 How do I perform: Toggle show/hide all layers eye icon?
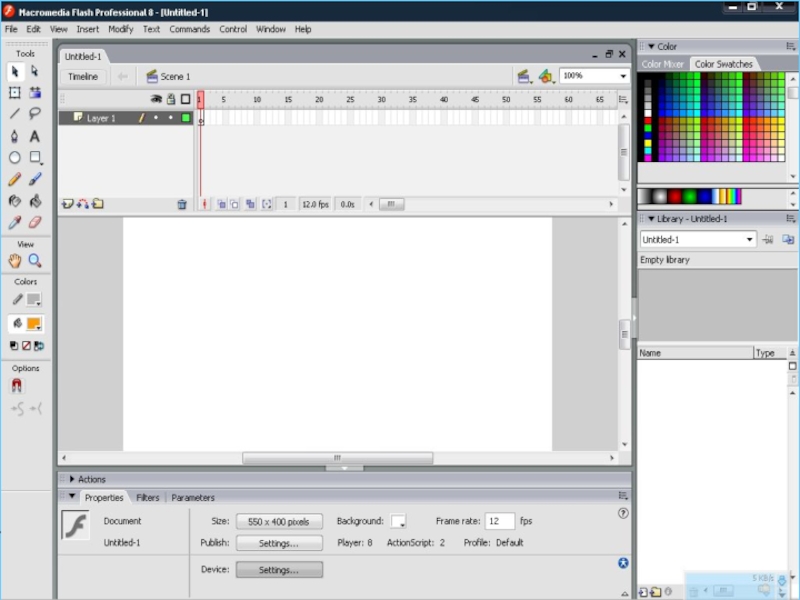156,99
